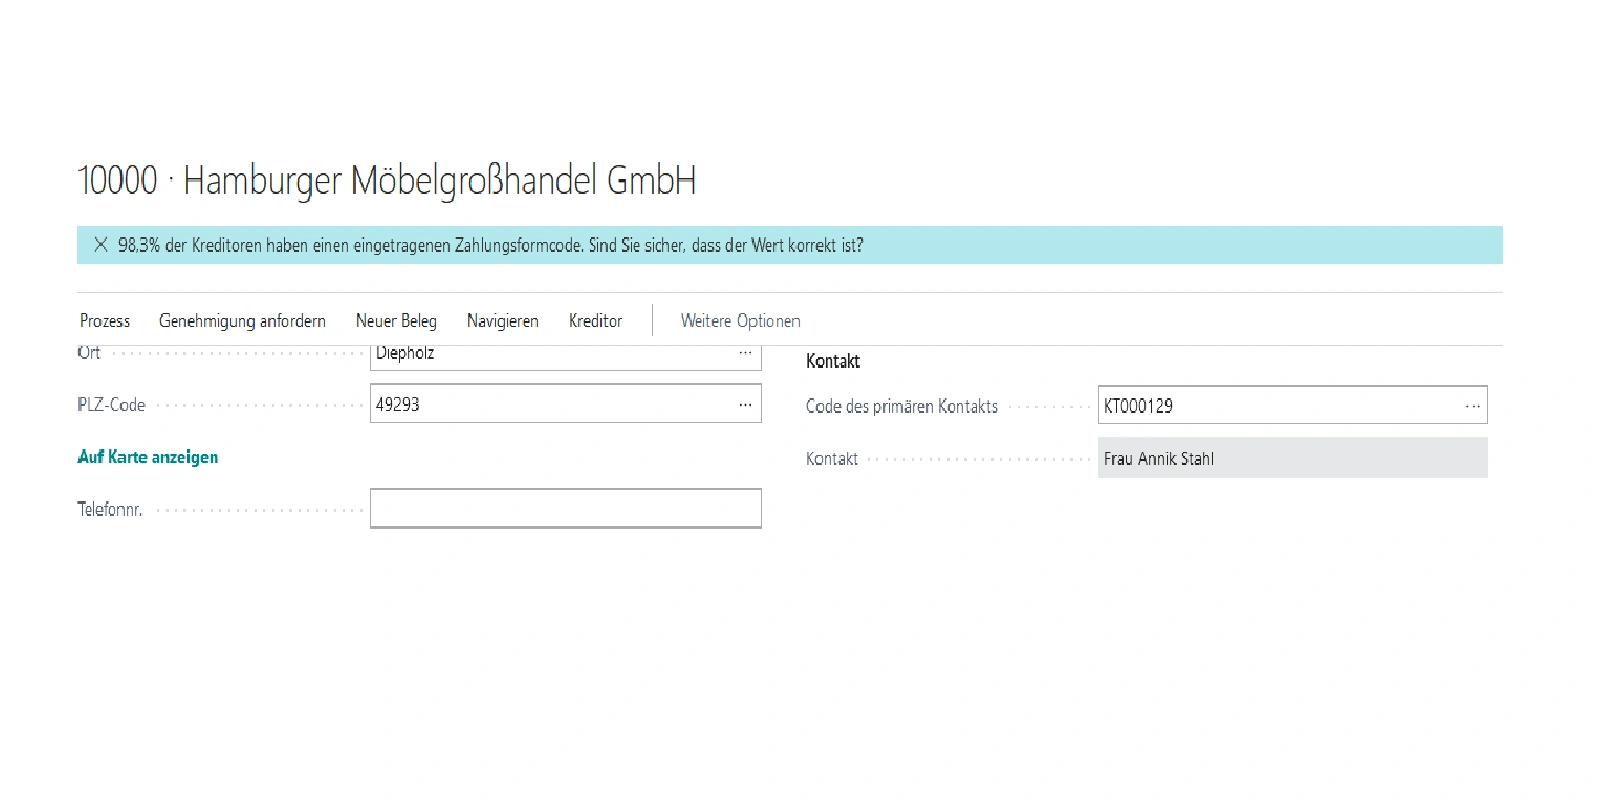Open lookup ellipsis for PLZ-Code field
The image size is (1600, 800).
[x=745, y=405]
